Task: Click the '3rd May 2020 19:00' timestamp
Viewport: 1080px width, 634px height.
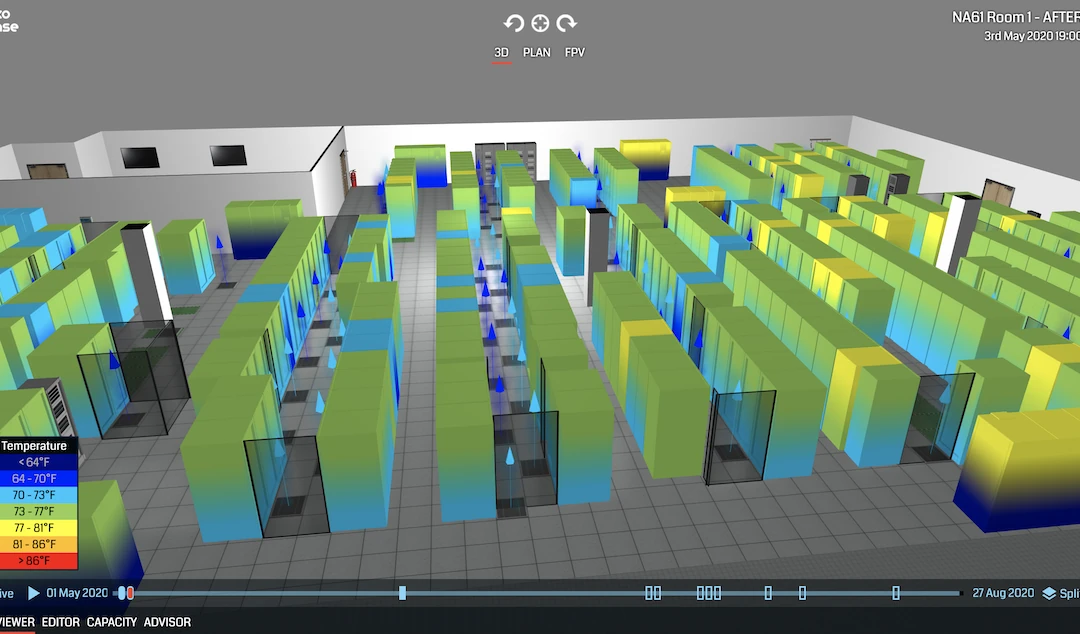Action: (x=1032, y=36)
